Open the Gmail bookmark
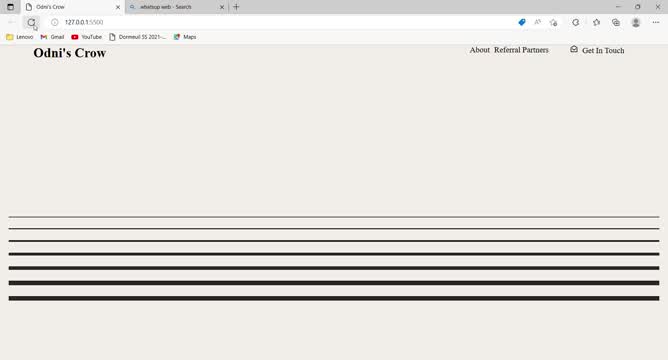 52,37
